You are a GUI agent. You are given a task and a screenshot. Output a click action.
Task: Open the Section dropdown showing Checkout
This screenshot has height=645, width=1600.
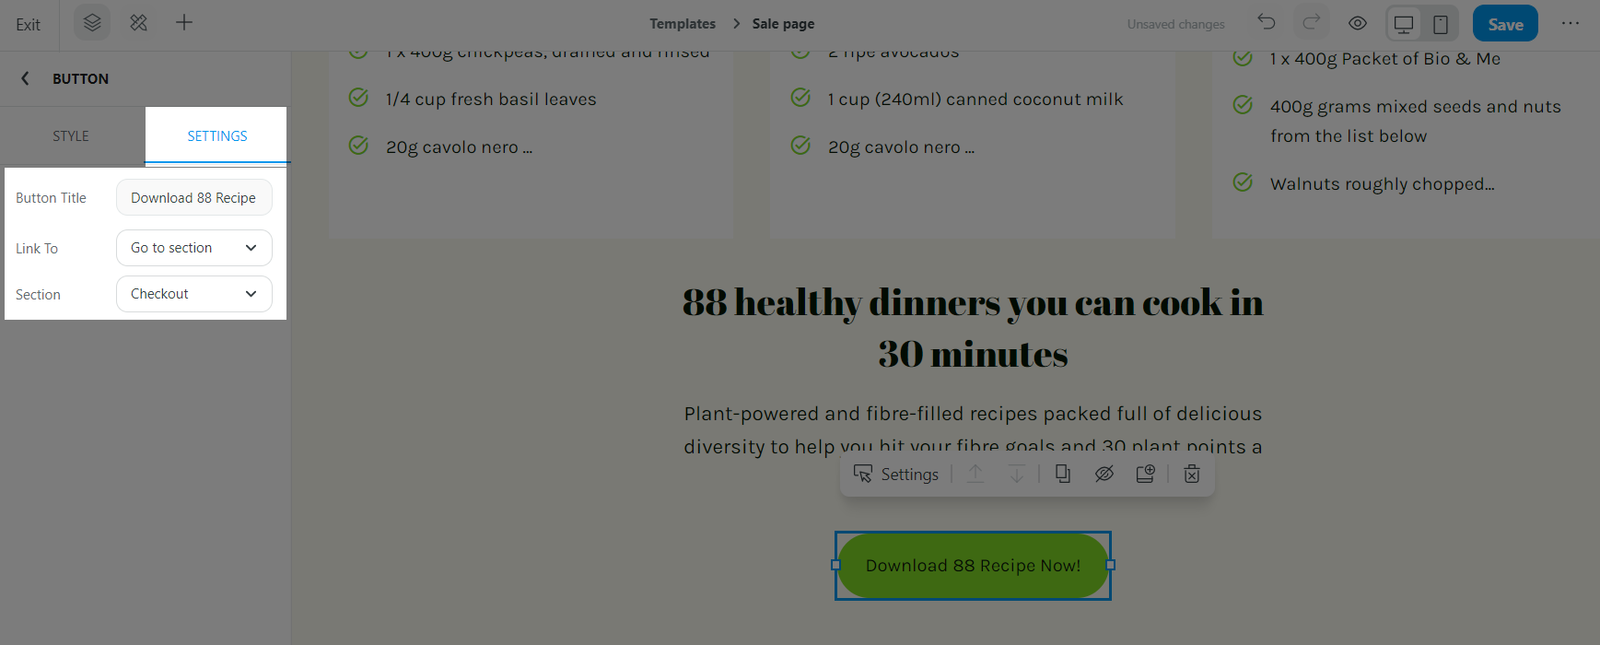point(194,294)
